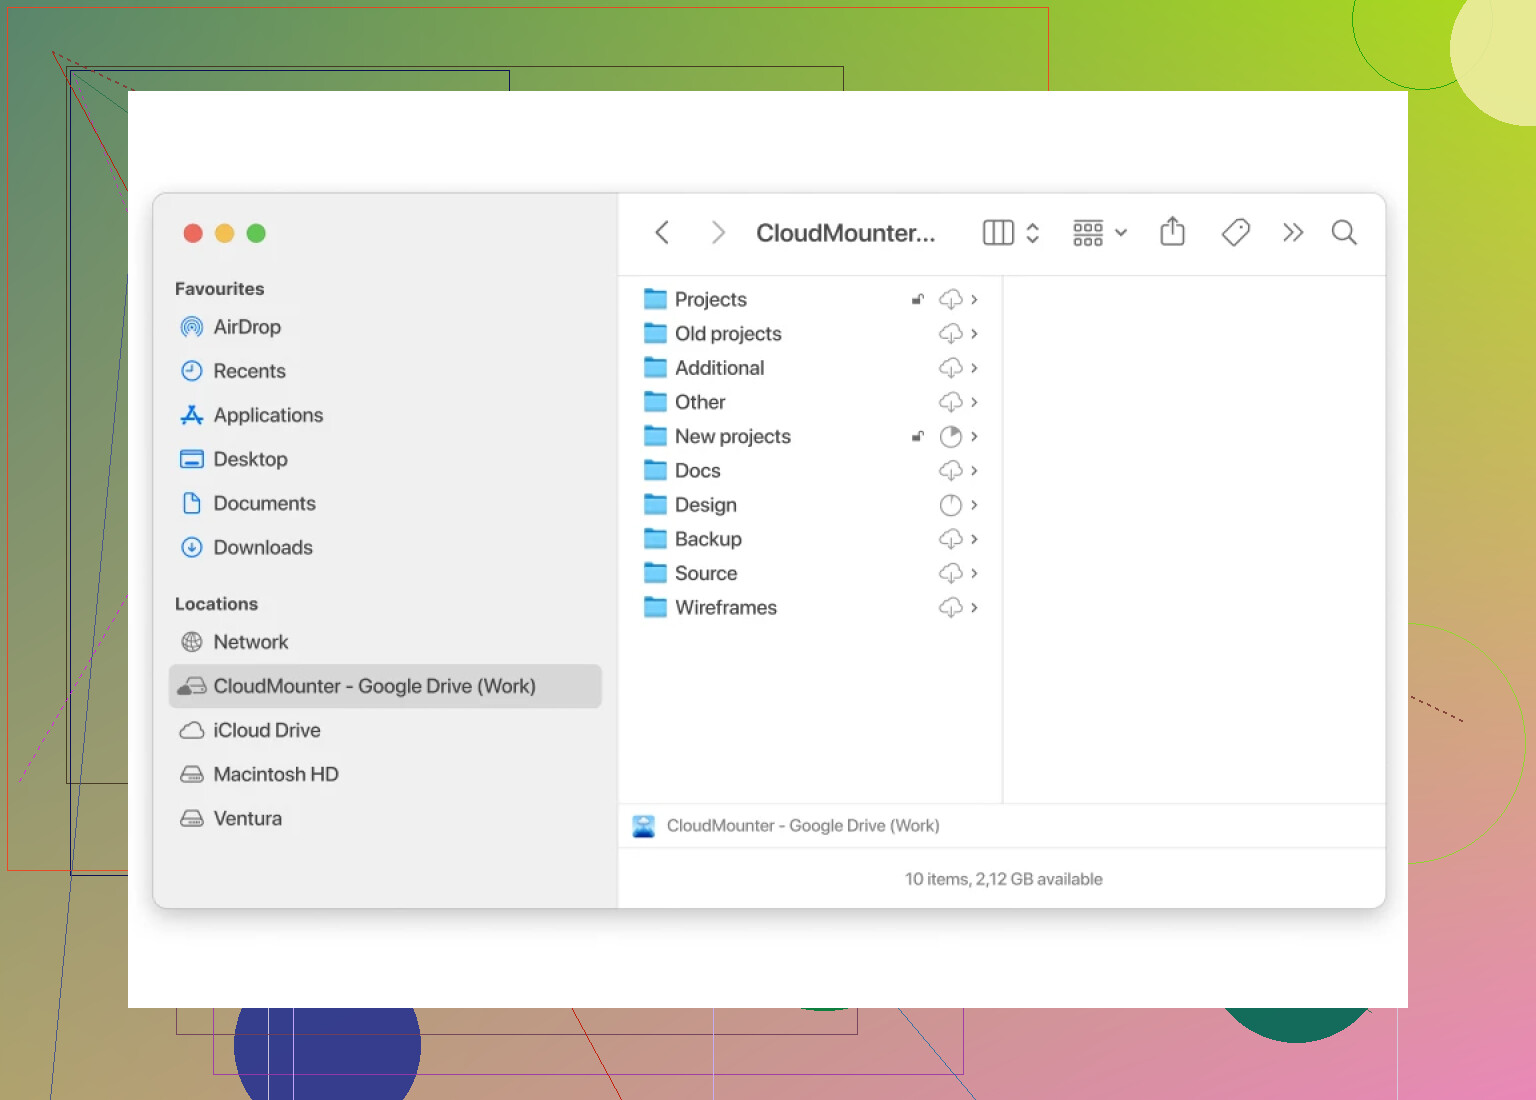The image size is (1536, 1100).
Task: Select the Additional folder
Action: pos(810,367)
